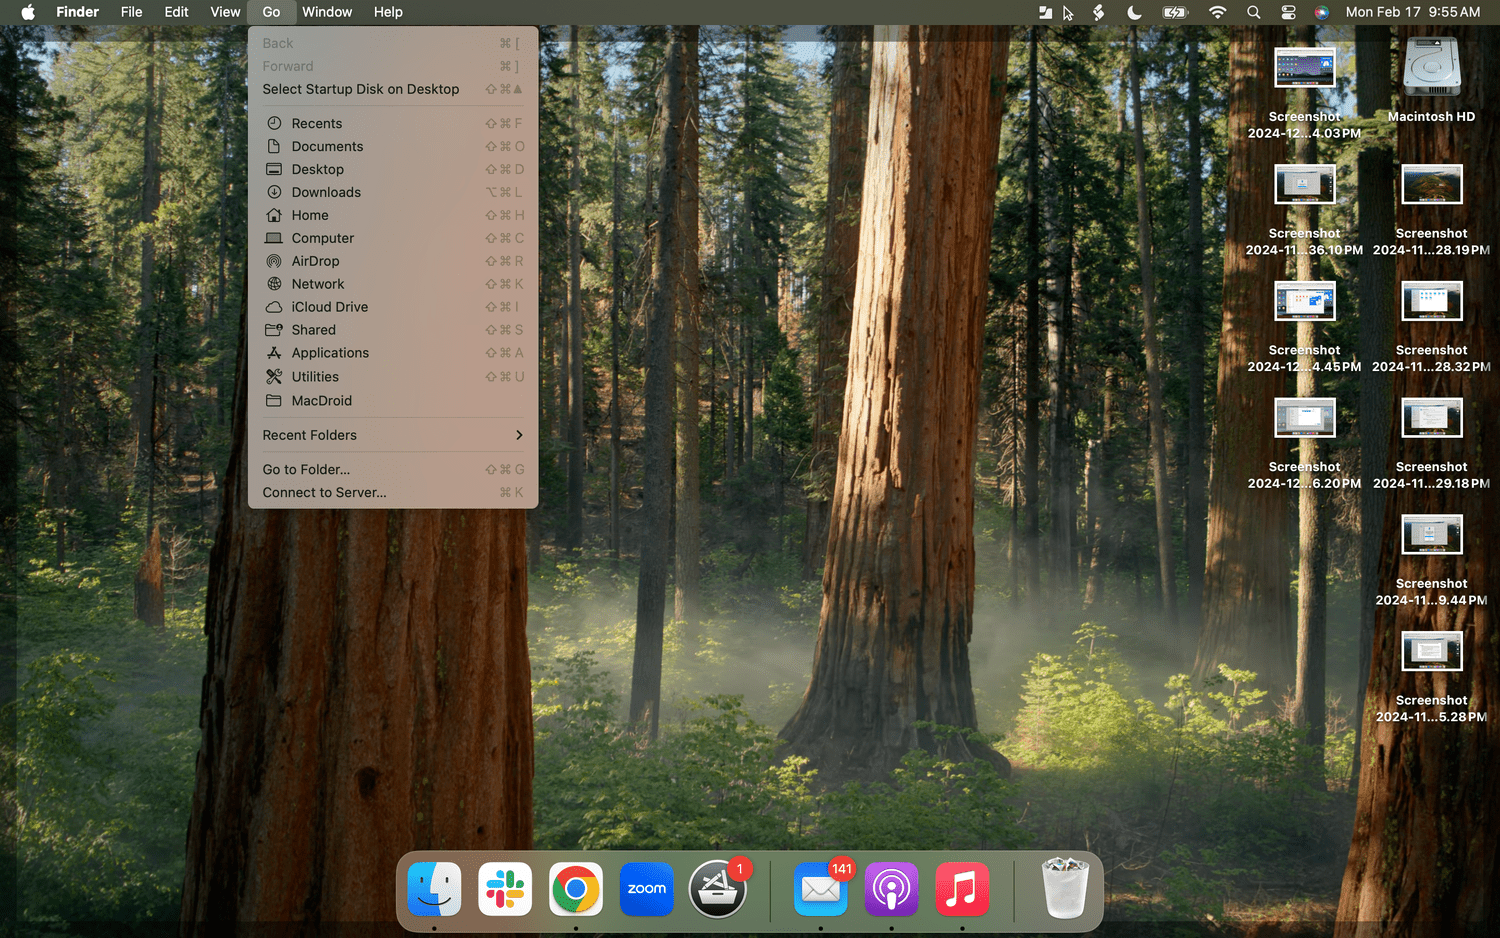Click the Finder icon in Dock
Screen dimensions: 1500x938
[x=434, y=889]
